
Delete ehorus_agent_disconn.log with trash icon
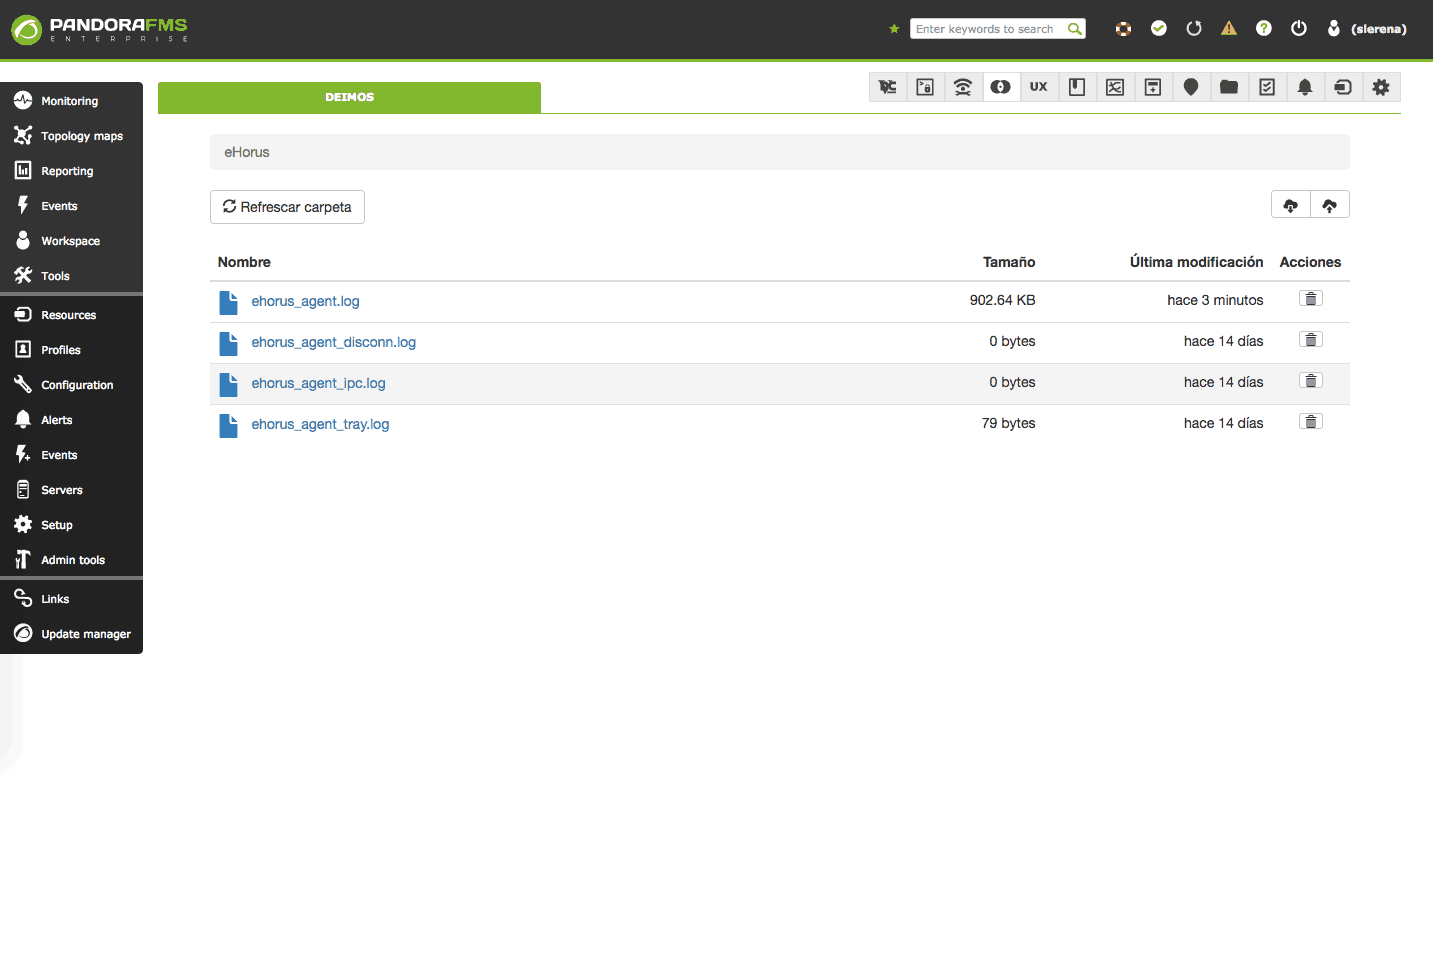tap(1311, 339)
